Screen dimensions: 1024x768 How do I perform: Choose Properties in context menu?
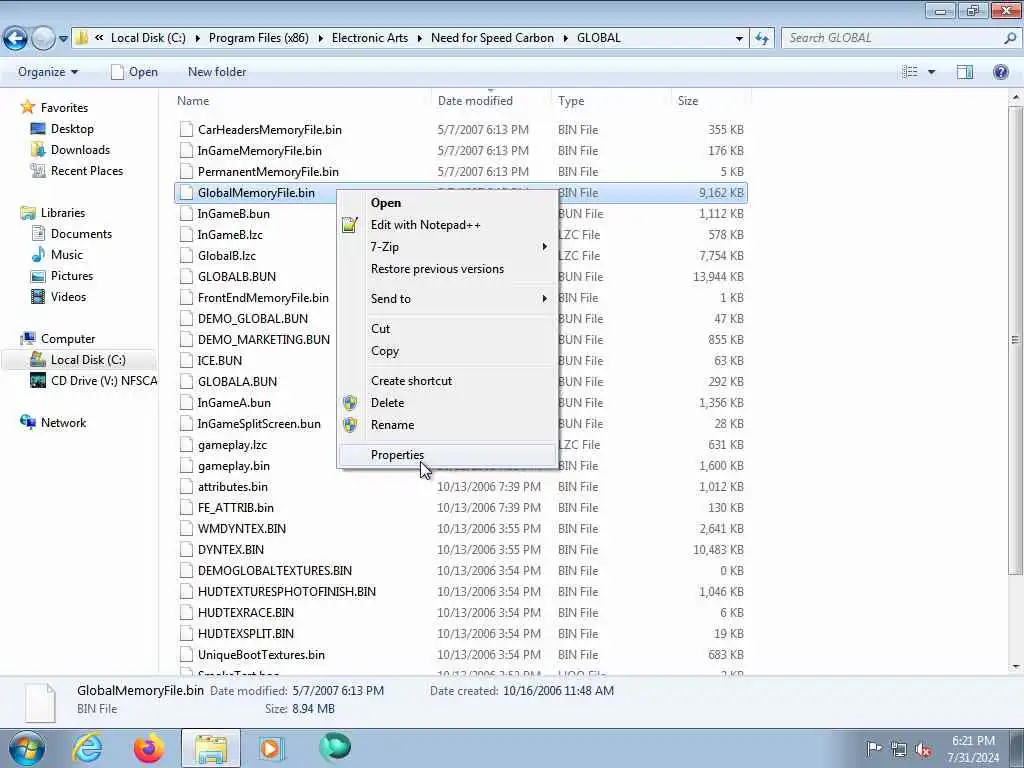pos(447,455)
